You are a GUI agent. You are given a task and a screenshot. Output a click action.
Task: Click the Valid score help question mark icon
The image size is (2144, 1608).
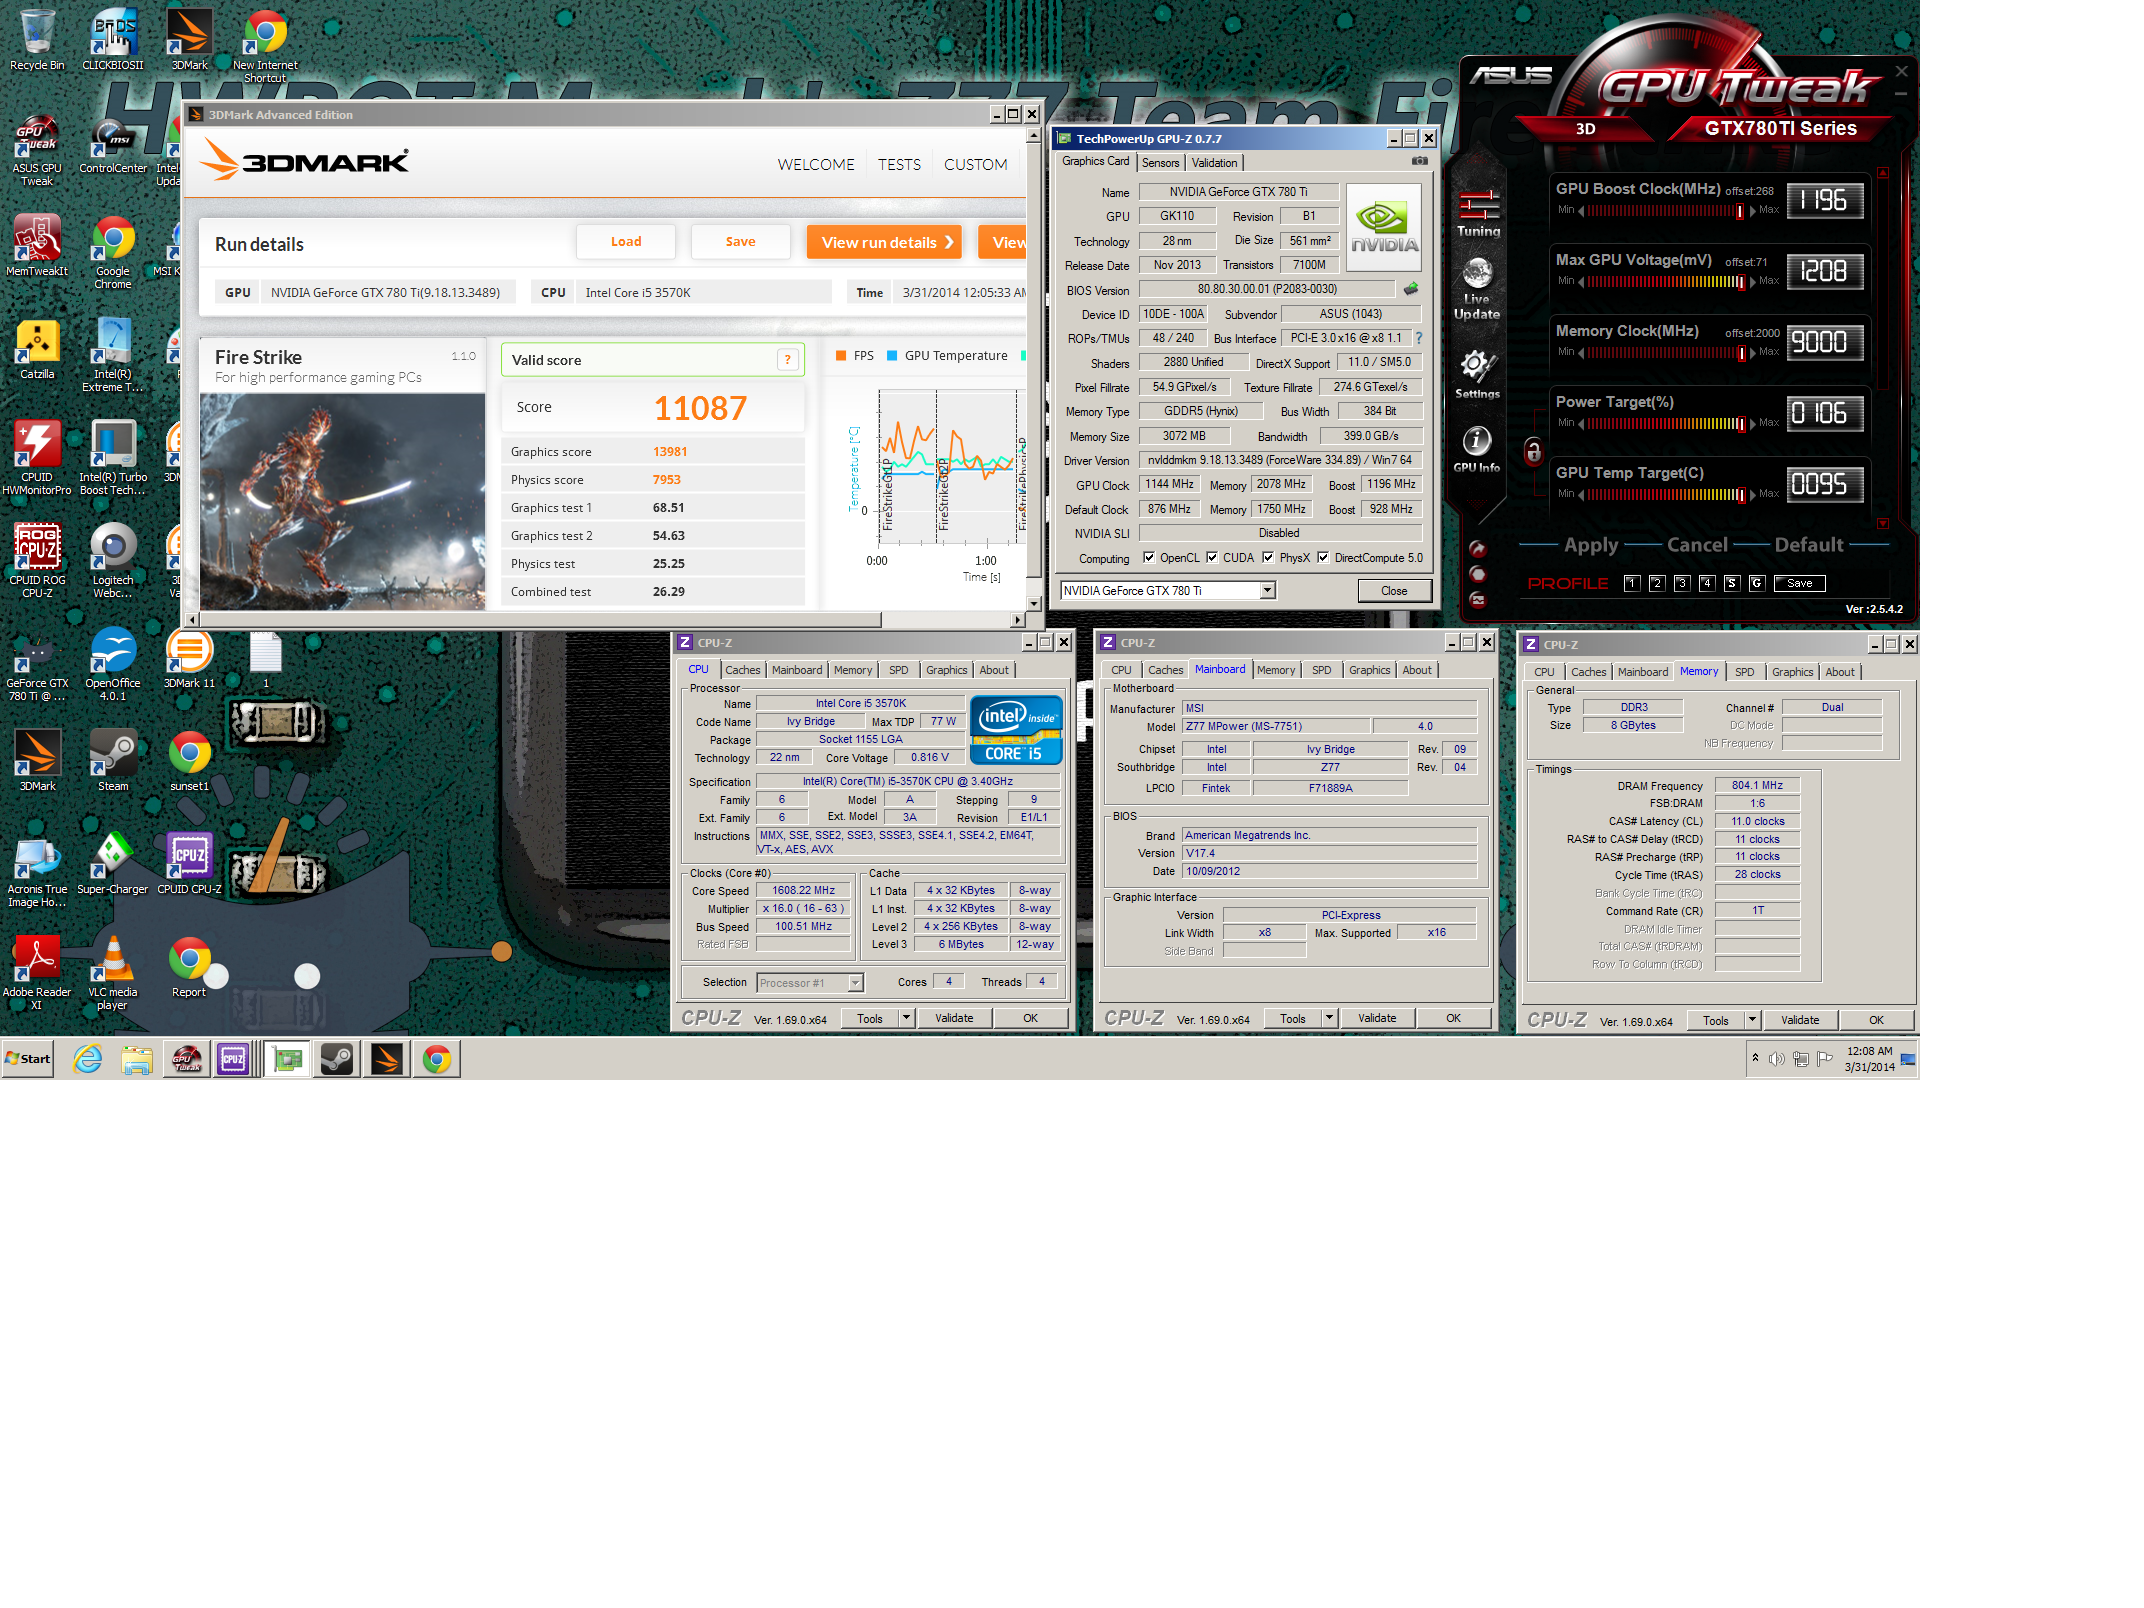787,360
